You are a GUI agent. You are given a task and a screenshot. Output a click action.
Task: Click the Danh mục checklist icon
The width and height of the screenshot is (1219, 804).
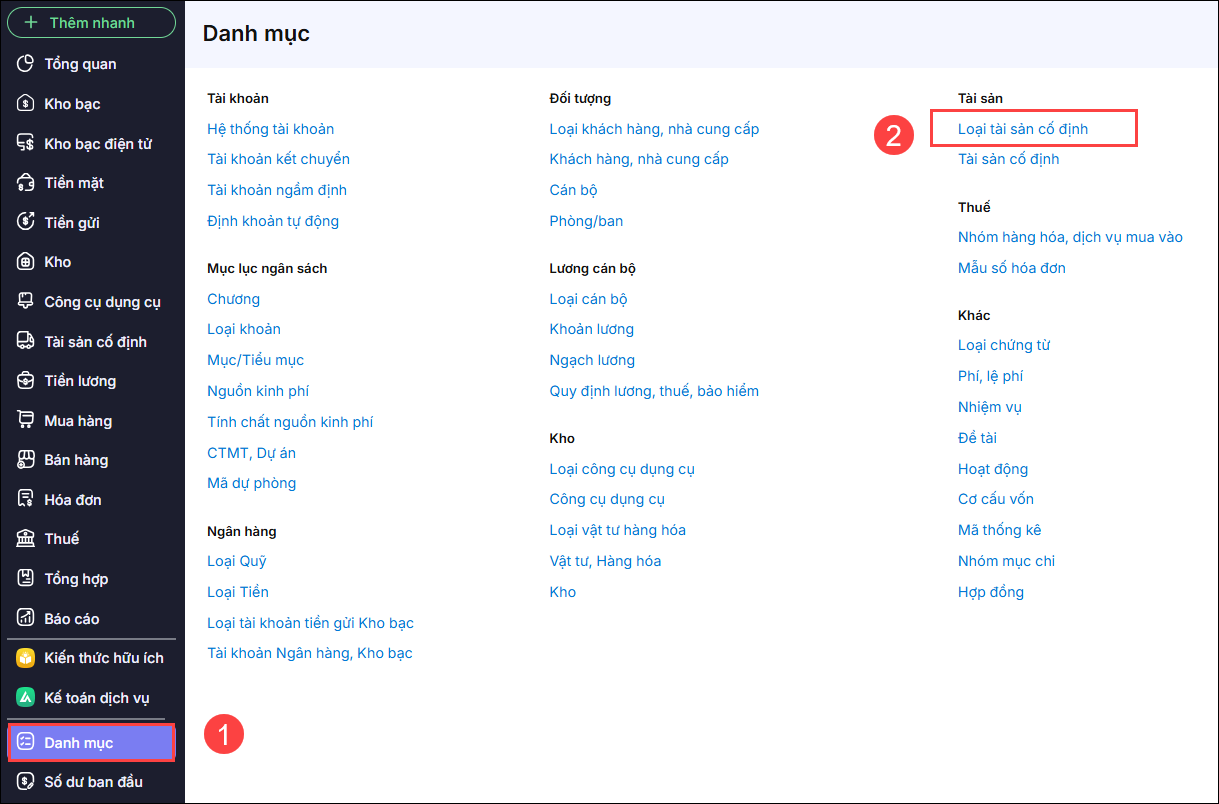coord(26,743)
